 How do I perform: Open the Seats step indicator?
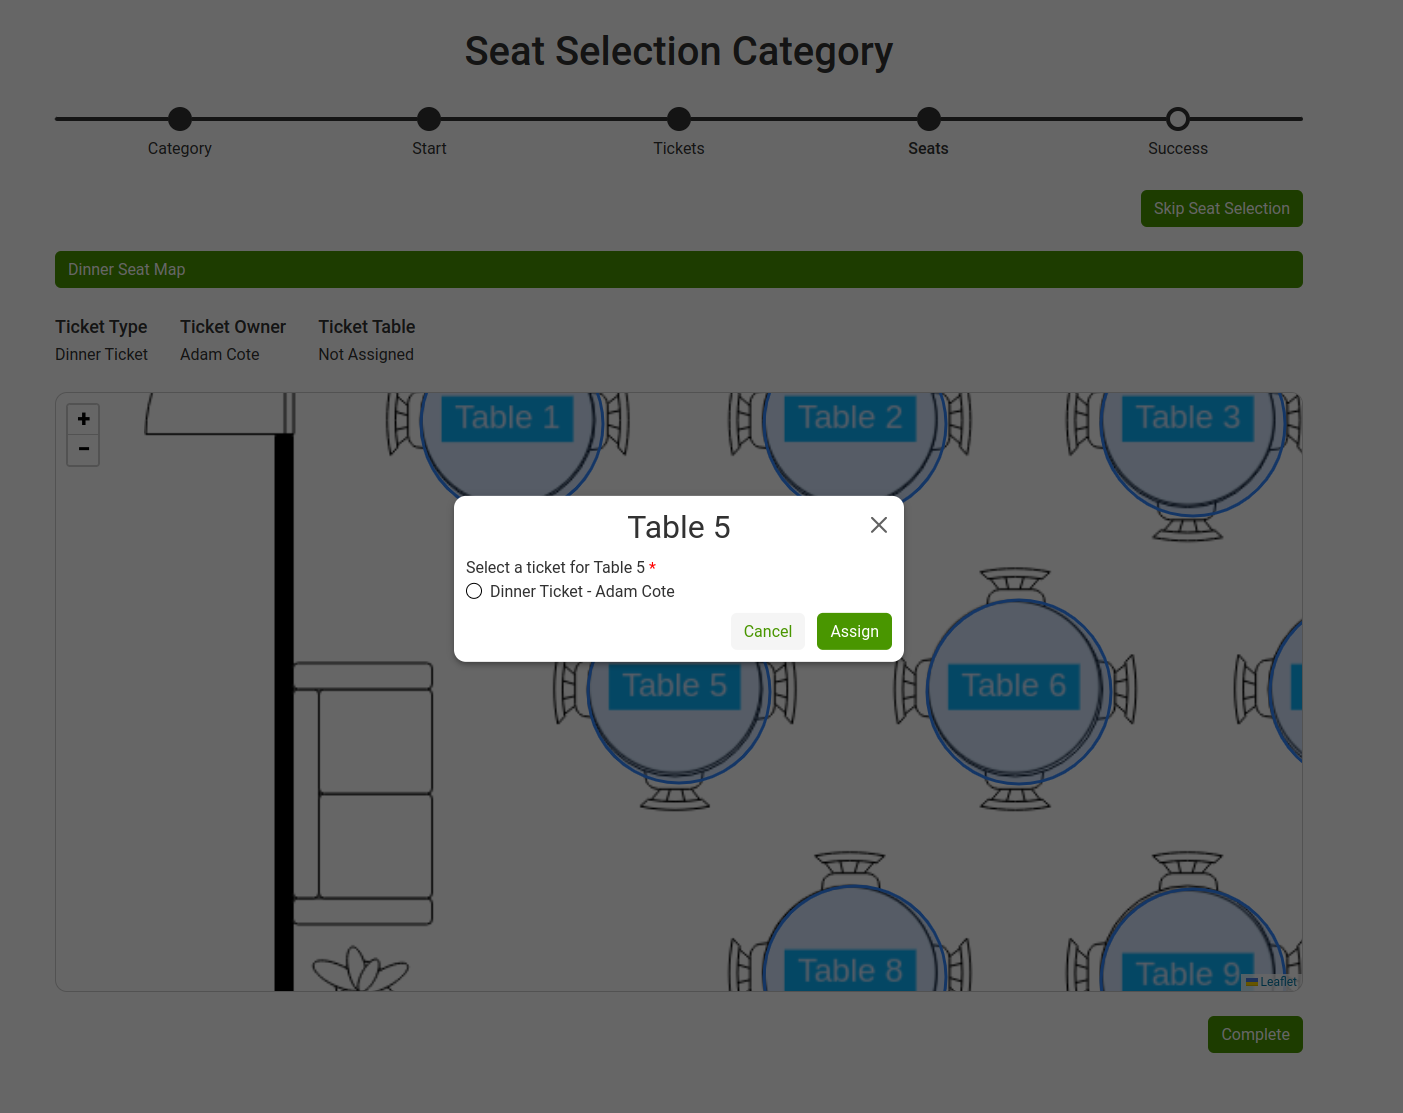pyautogui.click(x=928, y=118)
